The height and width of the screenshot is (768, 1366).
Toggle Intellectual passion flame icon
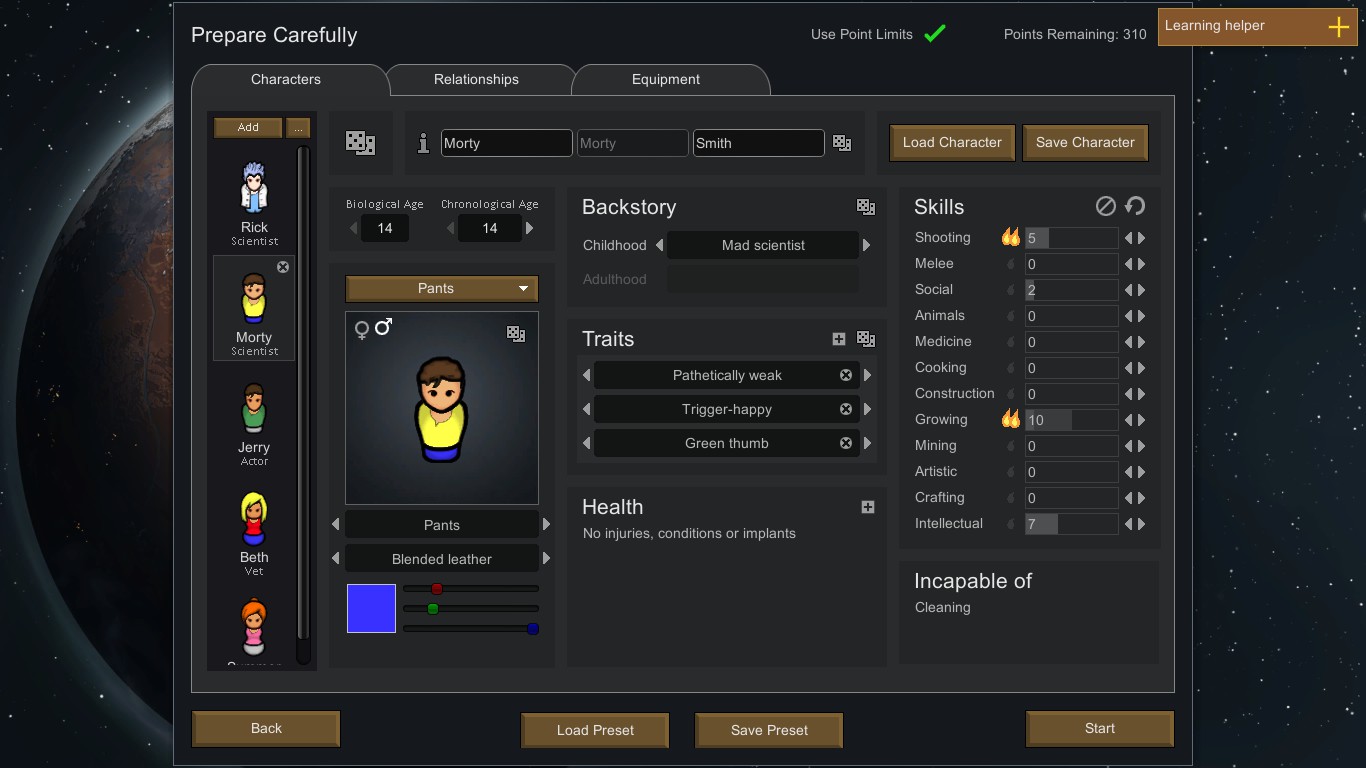[x=1010, y=524]
